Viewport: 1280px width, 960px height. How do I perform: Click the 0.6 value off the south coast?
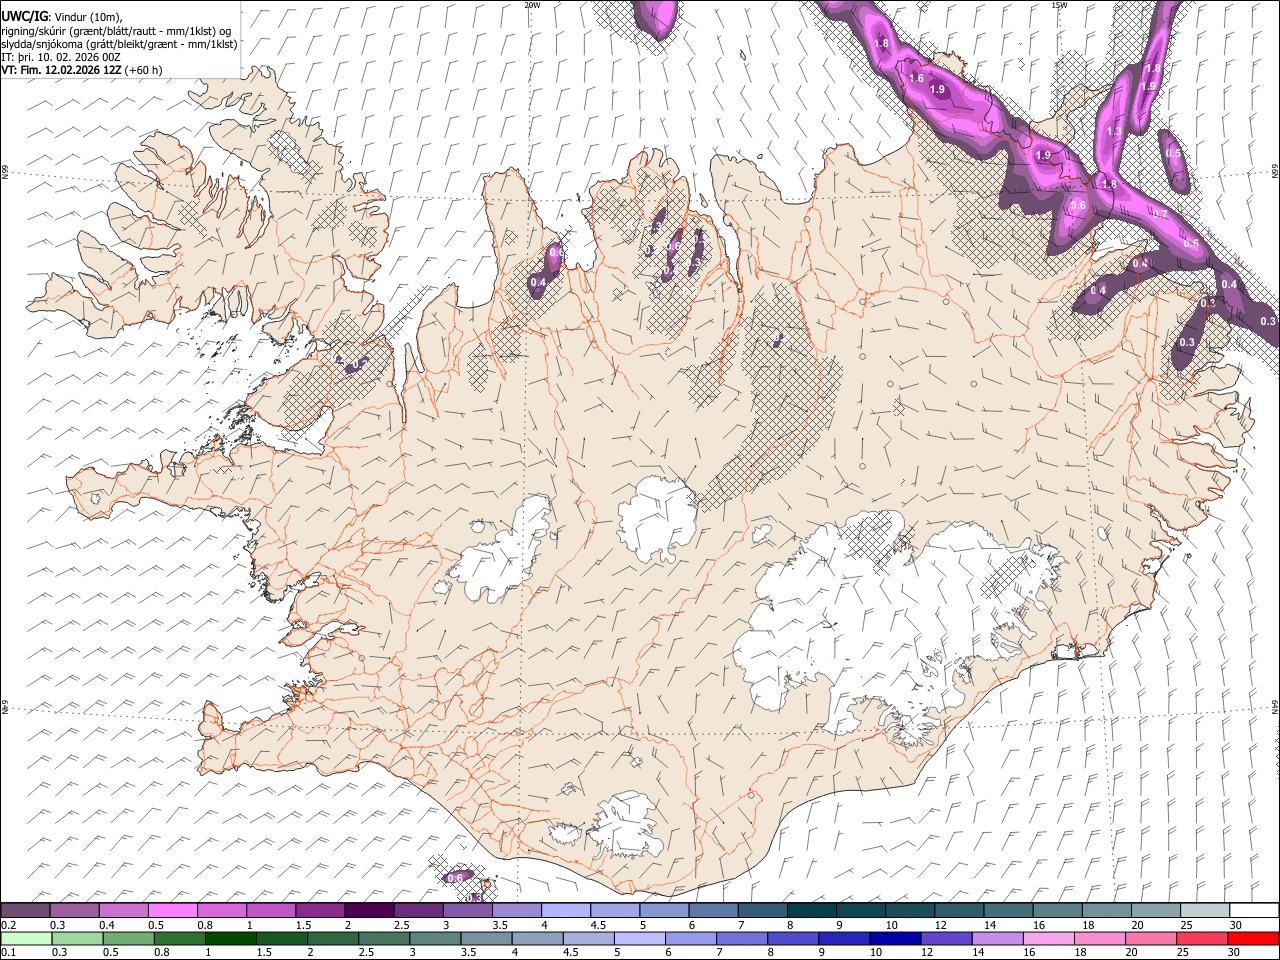[x=455, y=877]
